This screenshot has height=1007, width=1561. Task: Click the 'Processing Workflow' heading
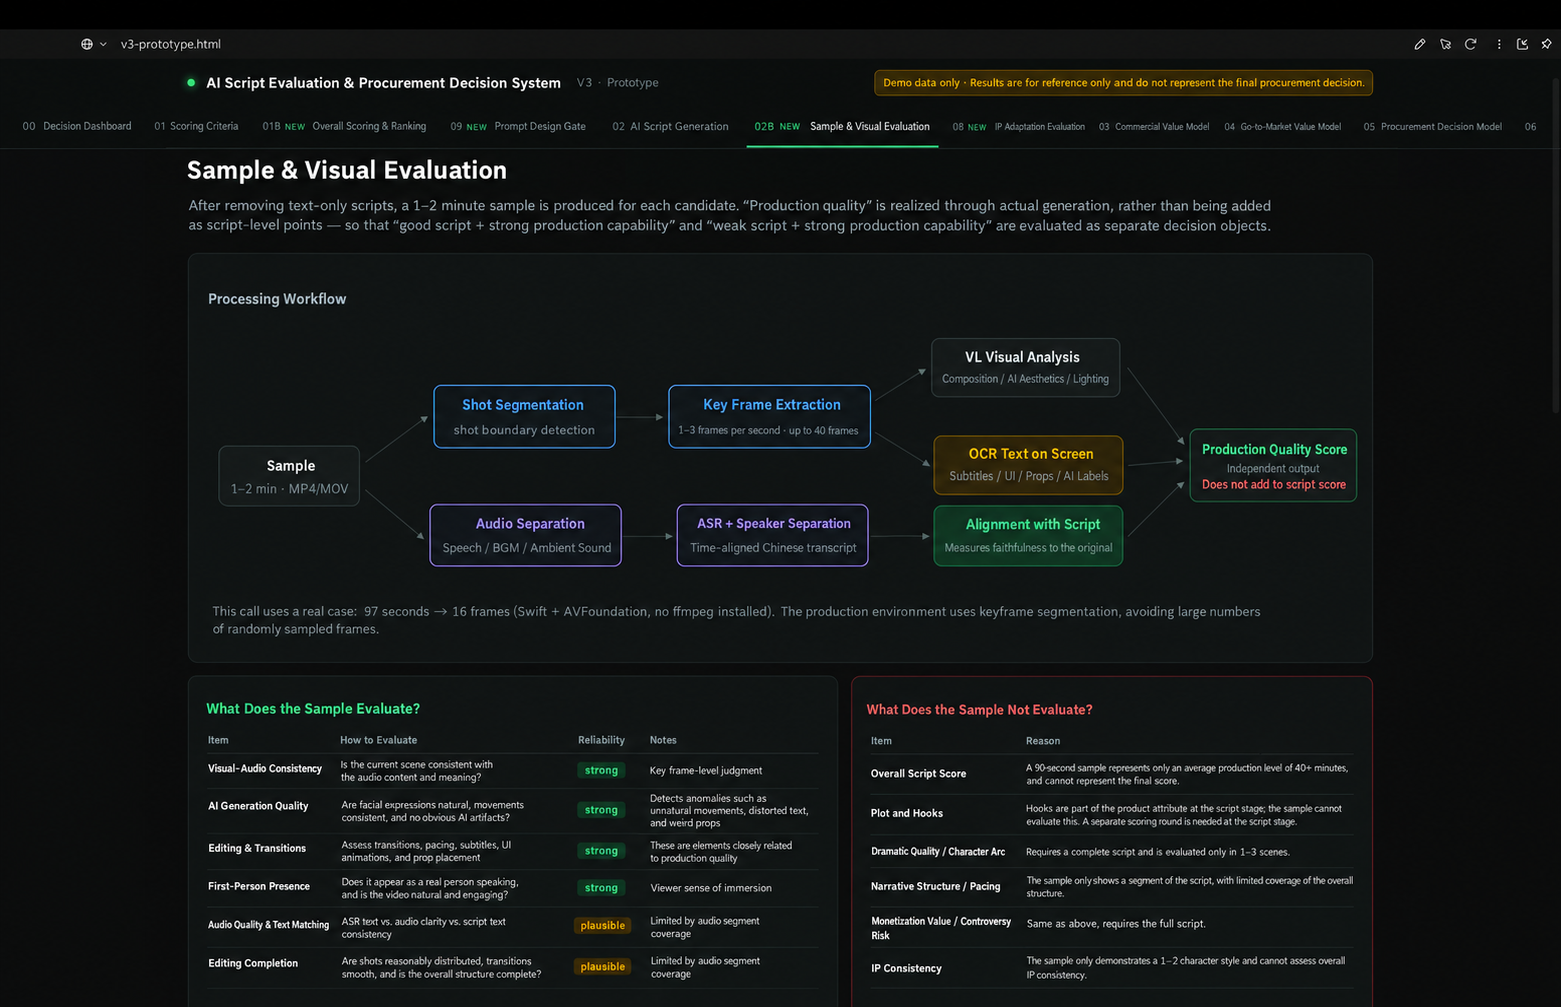pyautogui.click(x=277, y=299)
